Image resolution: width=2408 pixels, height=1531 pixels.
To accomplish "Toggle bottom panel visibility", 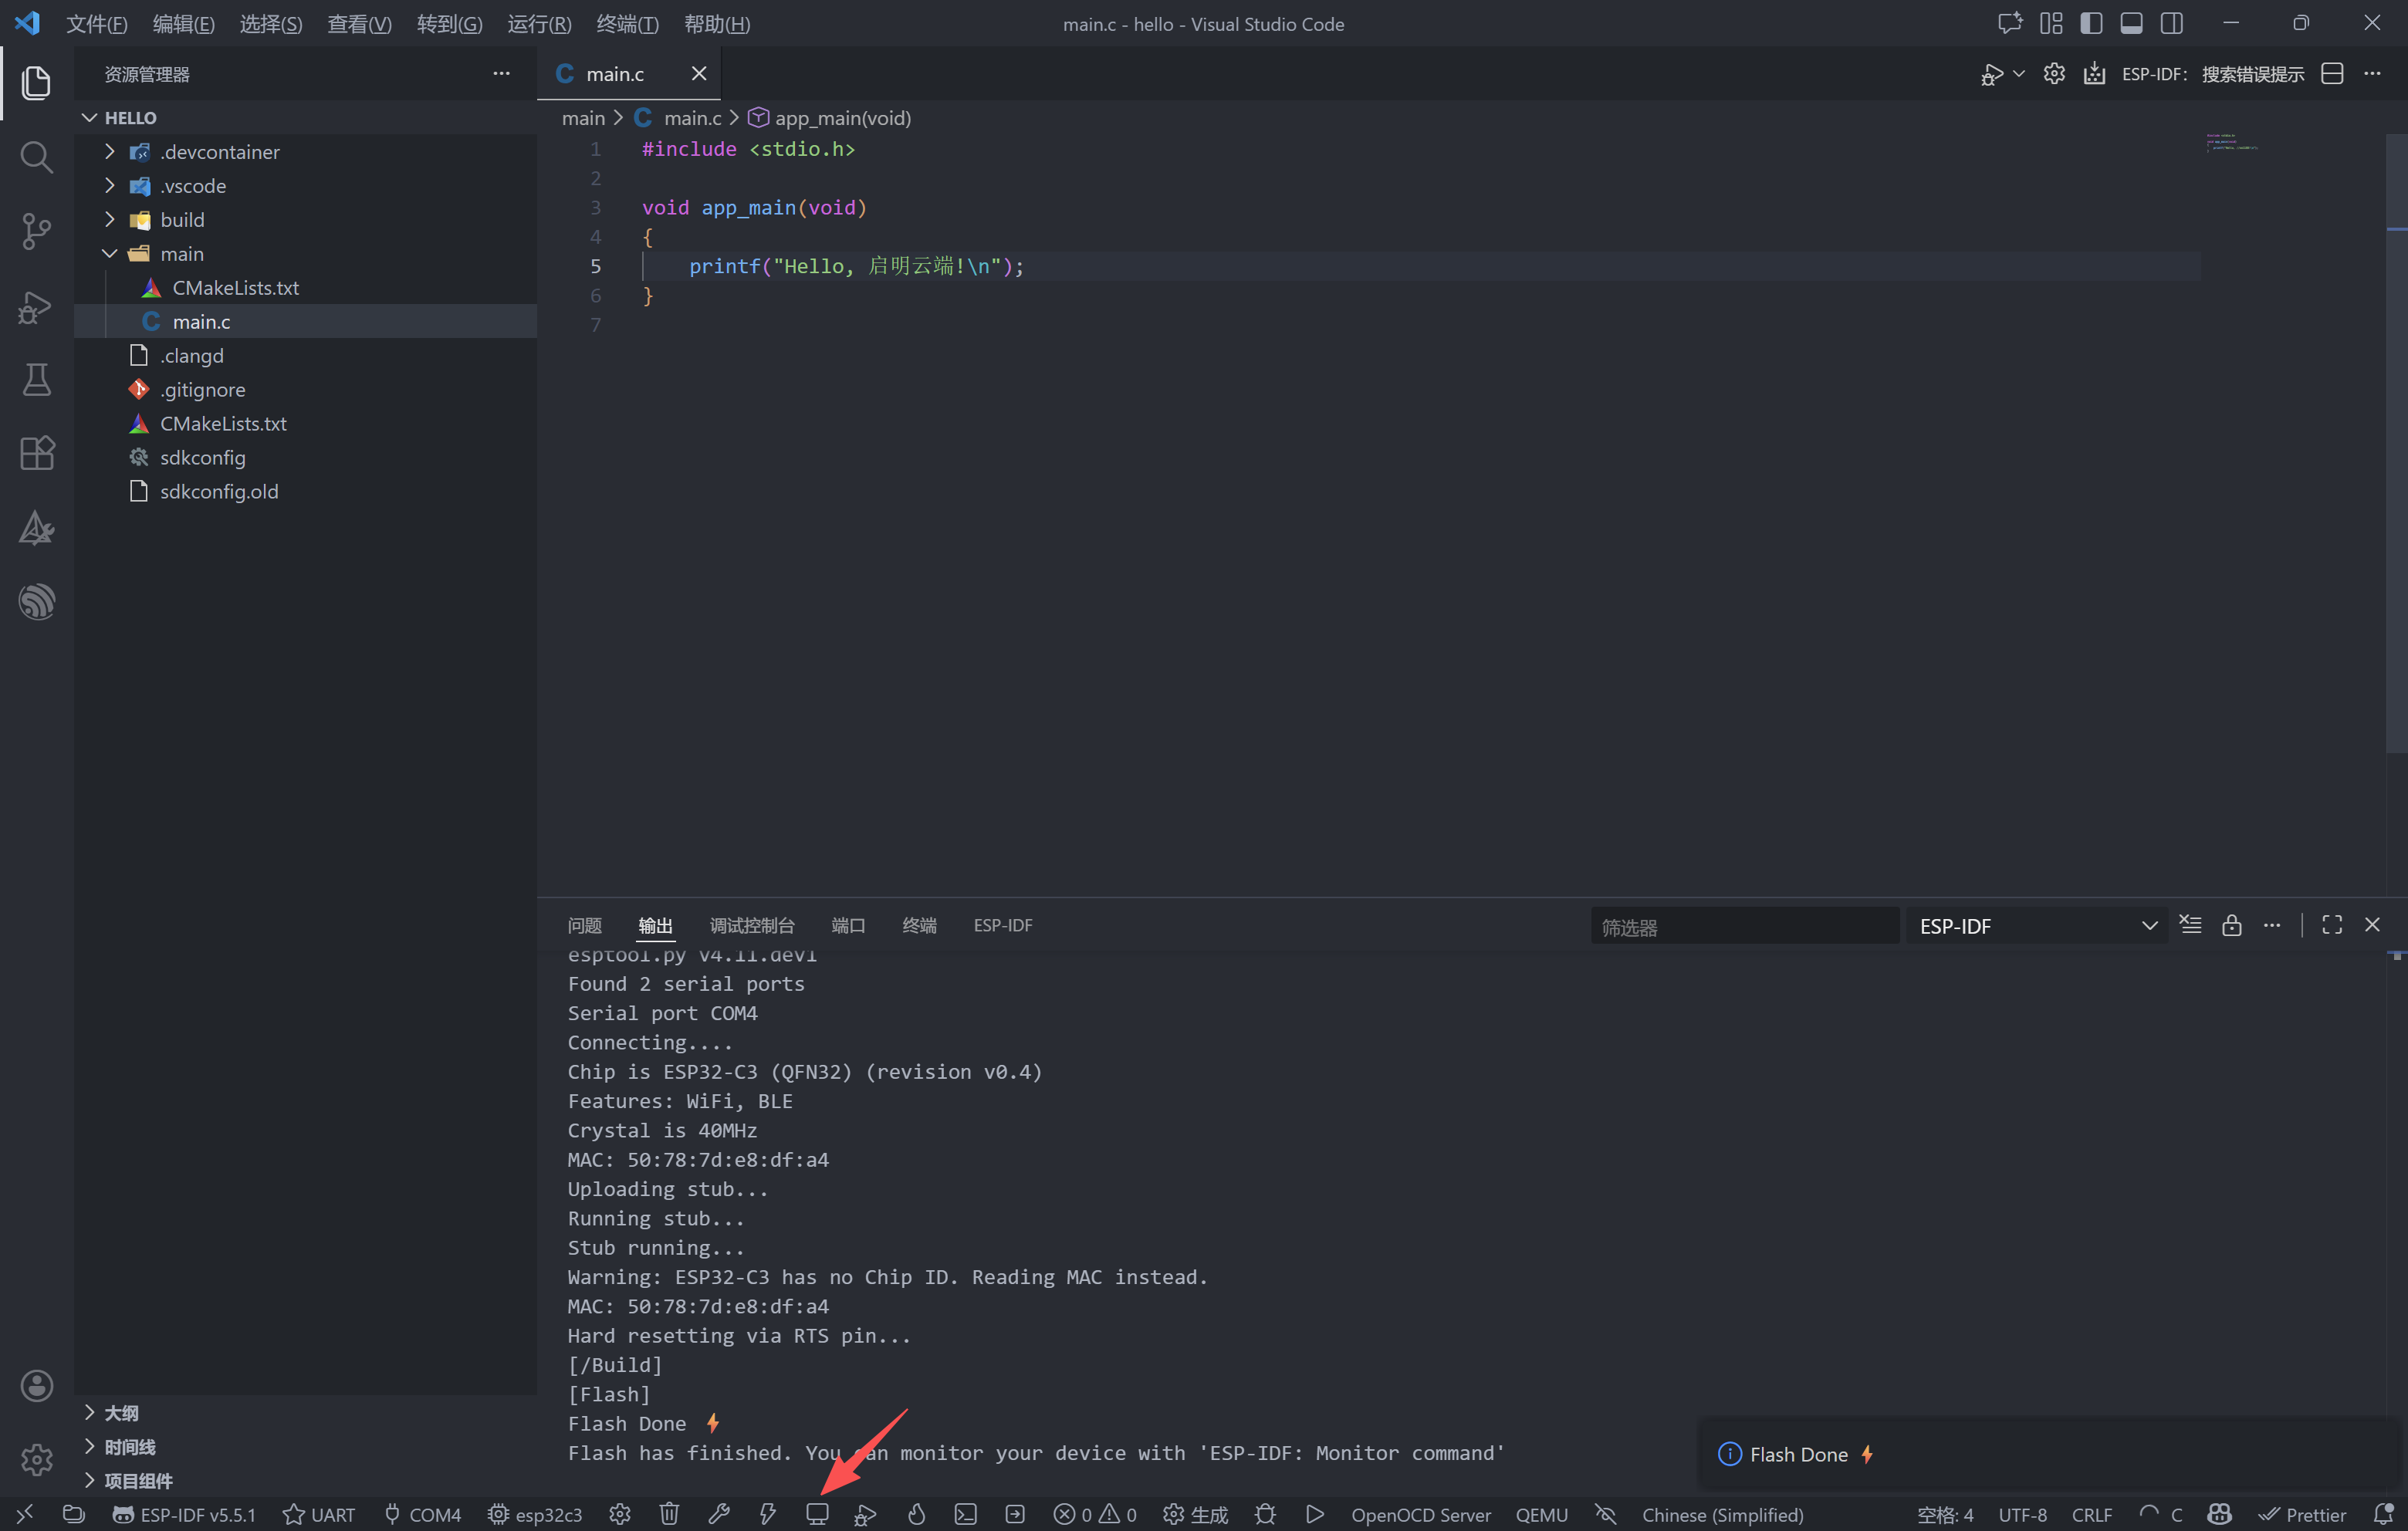I will [x=2131, y=23].
